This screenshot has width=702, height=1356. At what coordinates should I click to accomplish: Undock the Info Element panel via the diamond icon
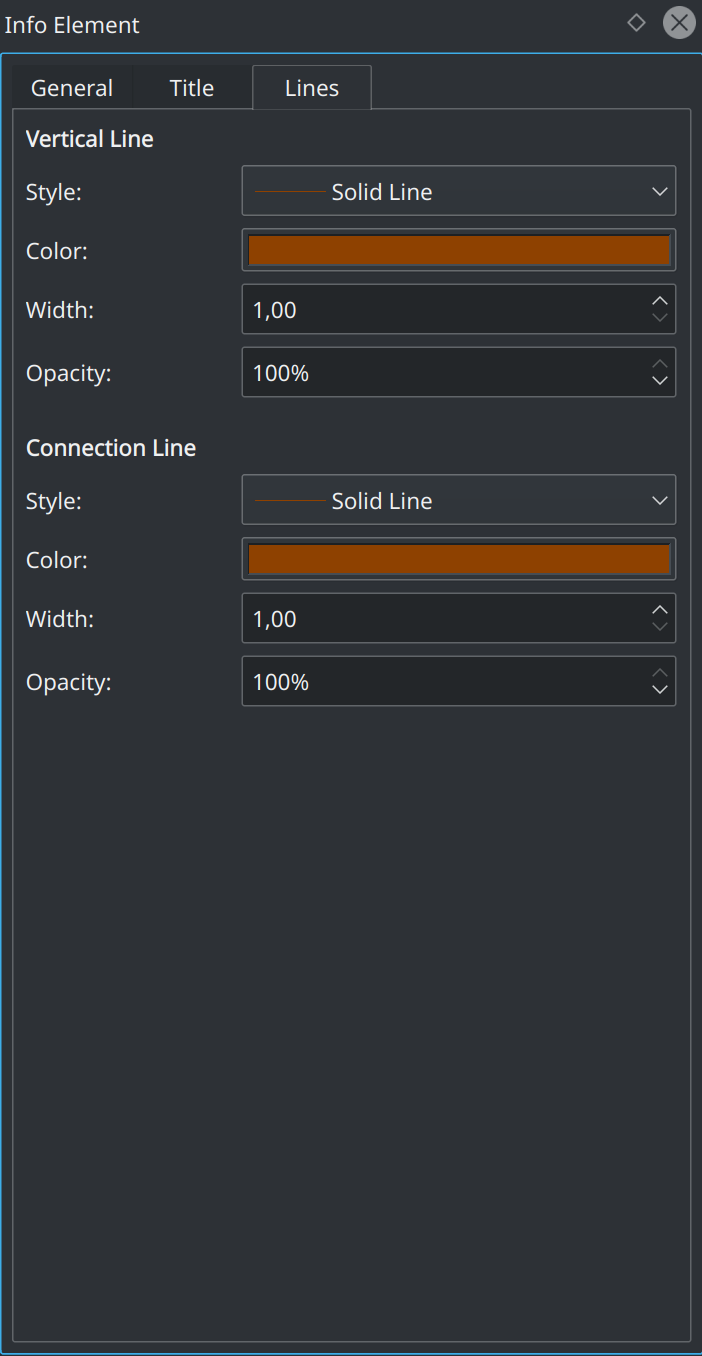(x=637, y=22)
